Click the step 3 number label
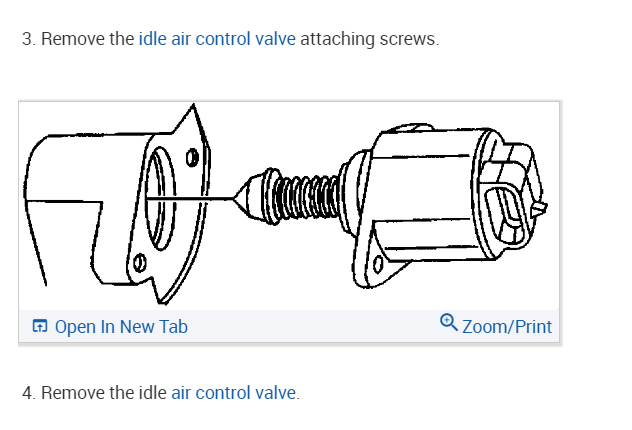632x430 pixels. click(28, 40)
